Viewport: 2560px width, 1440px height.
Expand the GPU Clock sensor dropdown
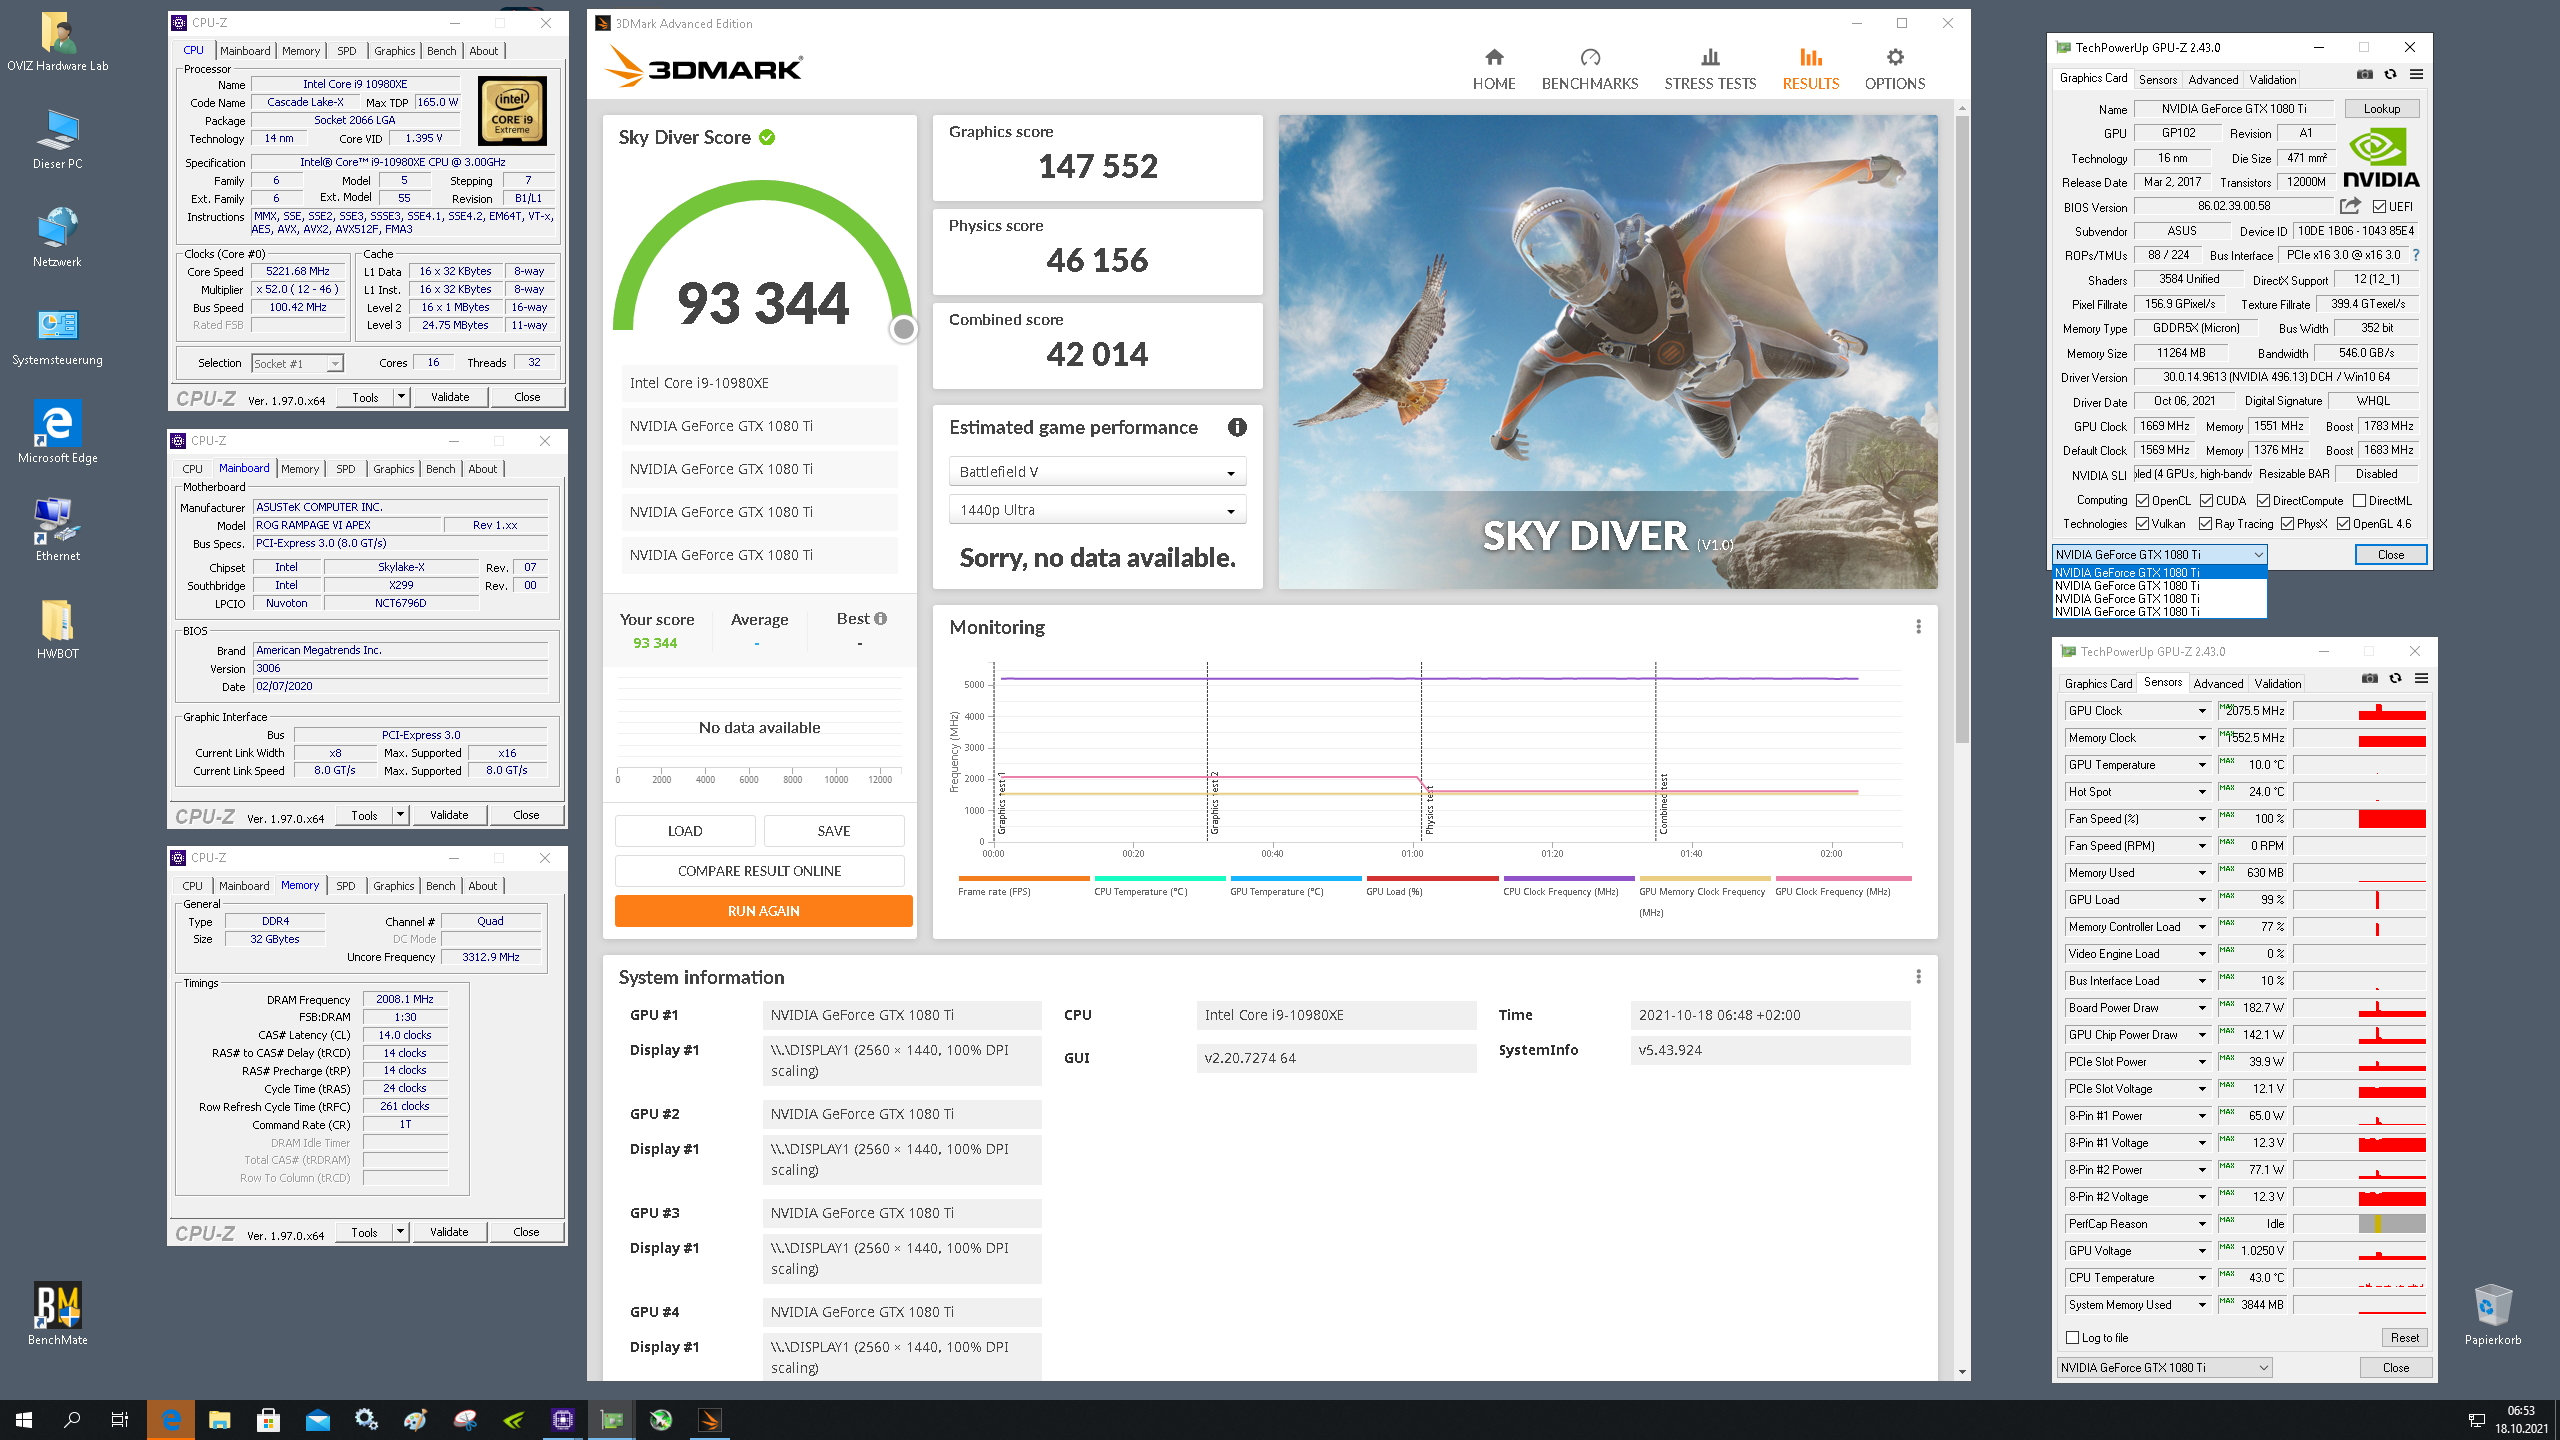coord(2202,711)
